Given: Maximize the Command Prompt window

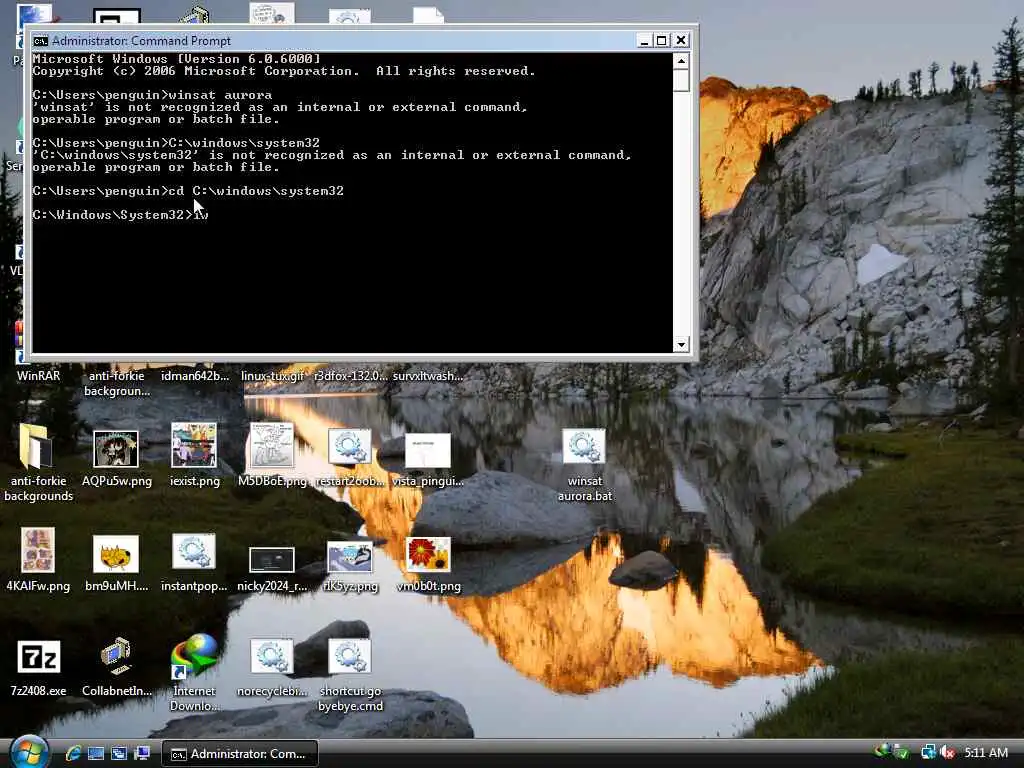Looking at the screenshot, I should point(662,40).
